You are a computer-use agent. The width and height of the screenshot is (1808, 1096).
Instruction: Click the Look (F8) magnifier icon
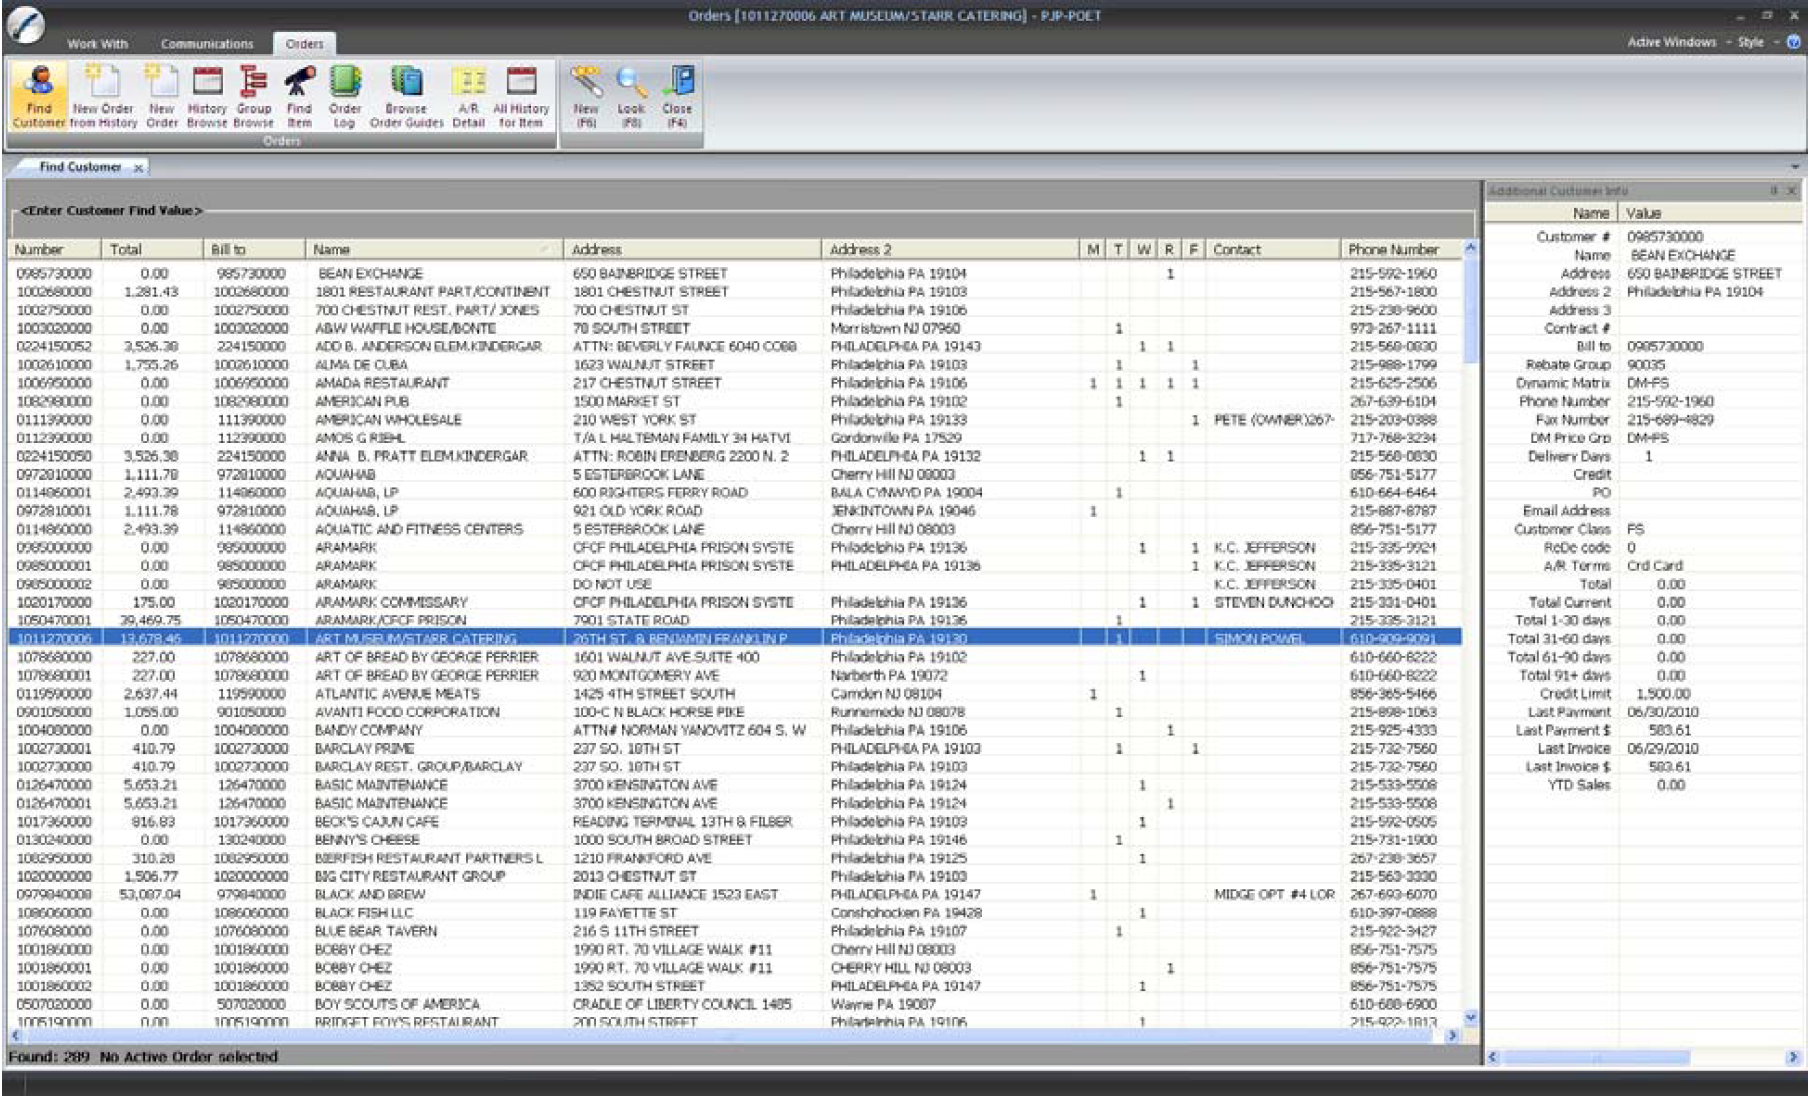[631, 96]
